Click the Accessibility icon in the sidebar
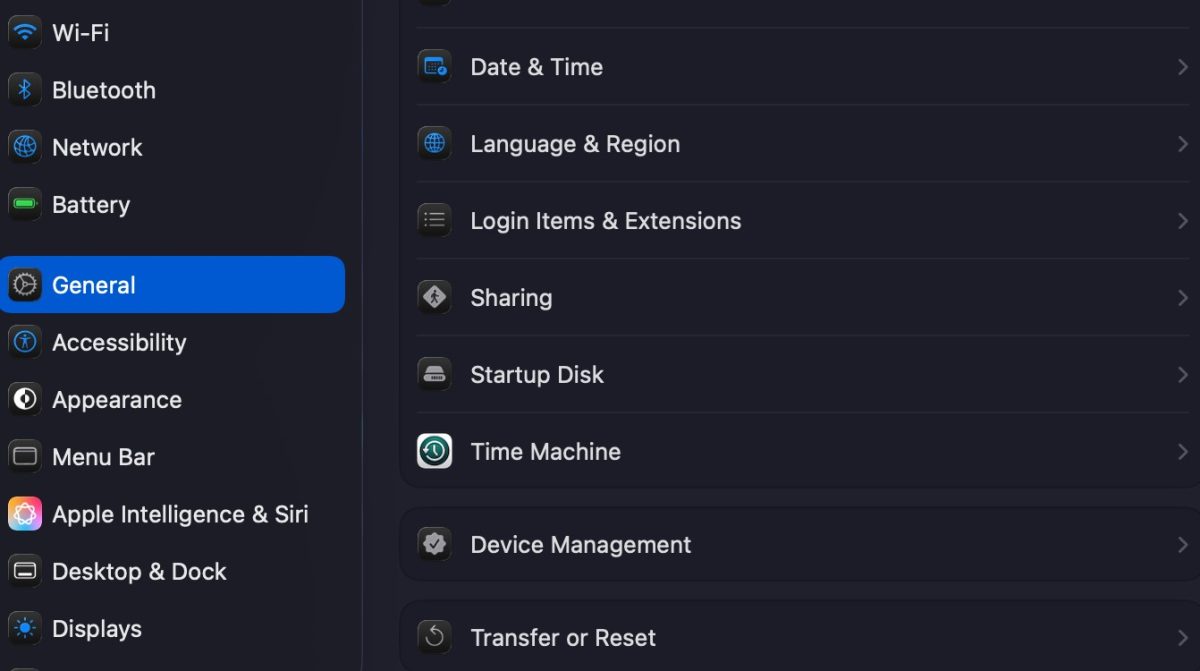Viewport: 1200px width, 671px height. pyautogui.click(x=24, y=342)
